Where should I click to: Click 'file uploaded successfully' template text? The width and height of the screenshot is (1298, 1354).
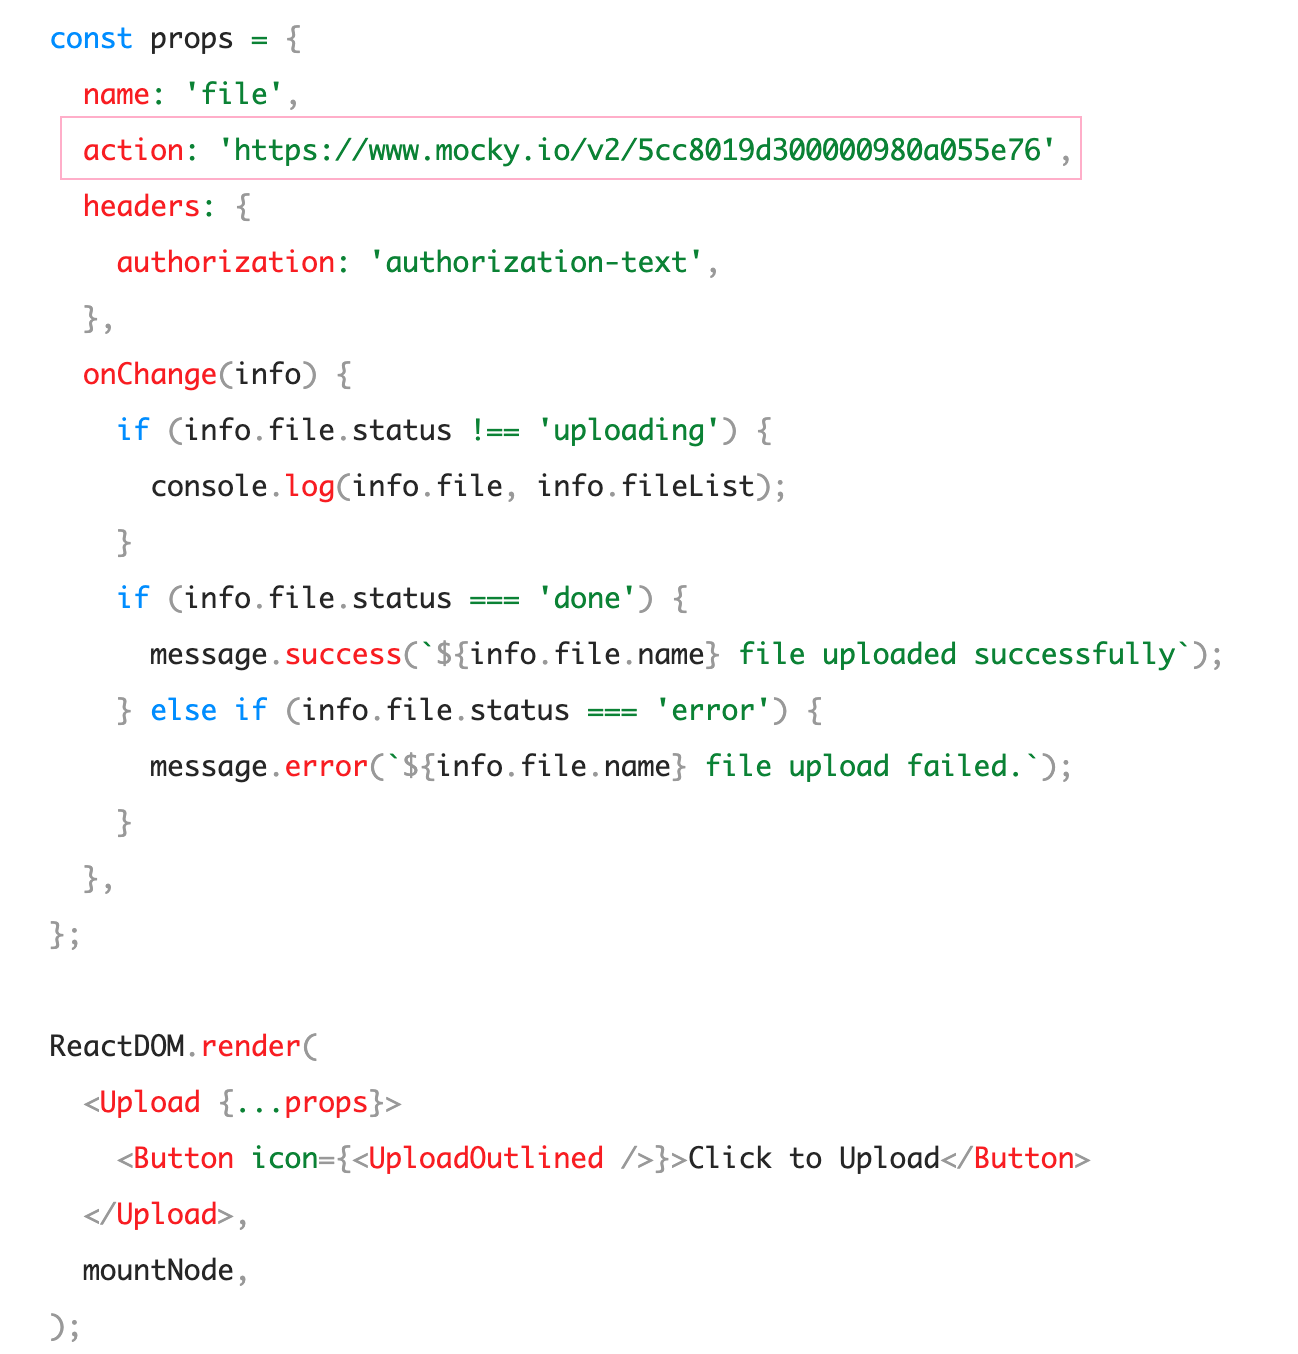(957, 654)
